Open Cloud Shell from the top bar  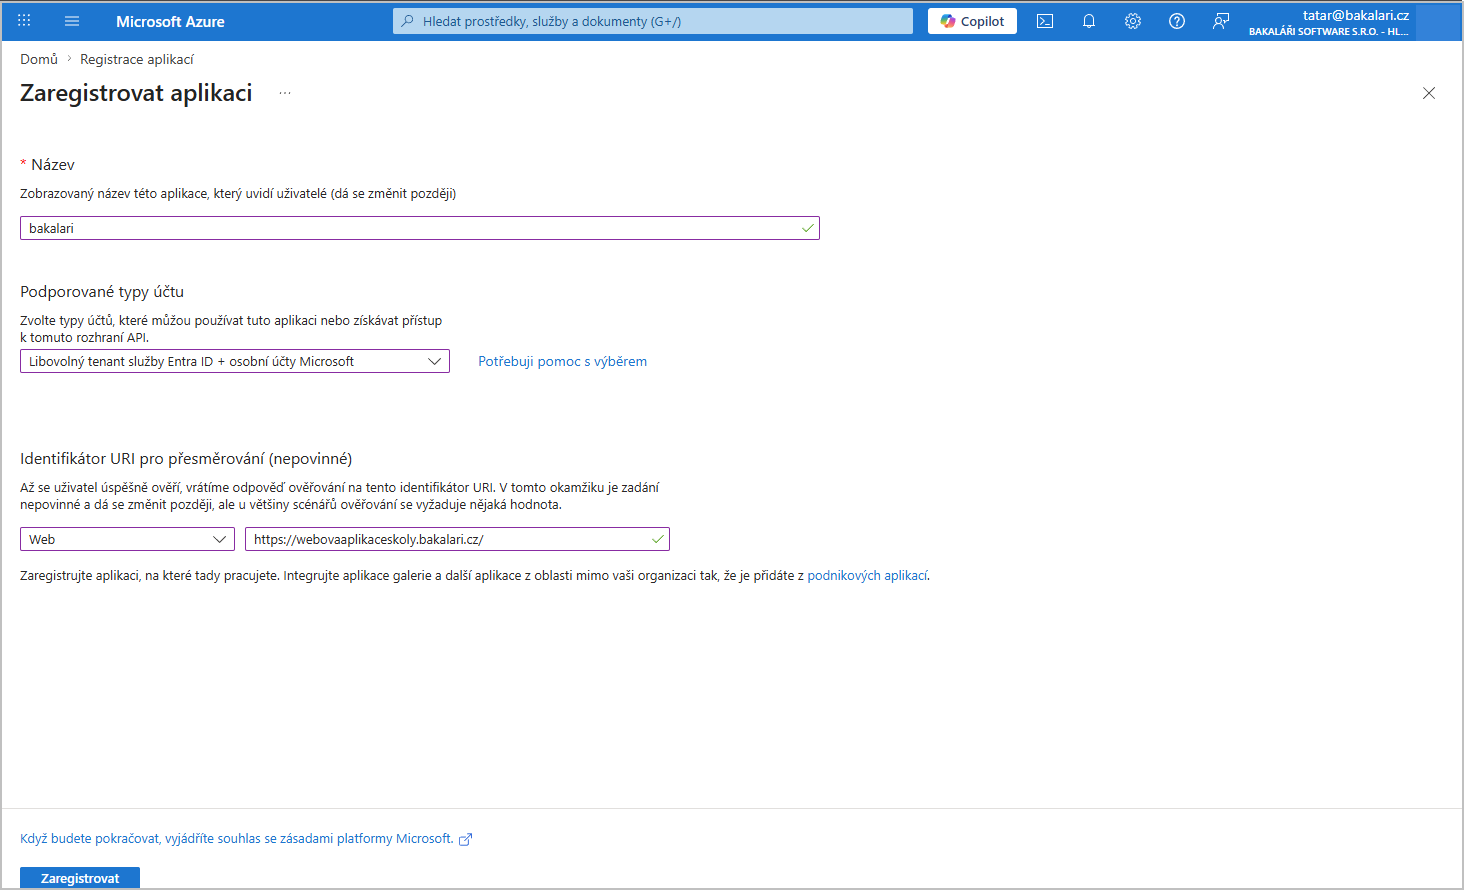(1045, 21)
